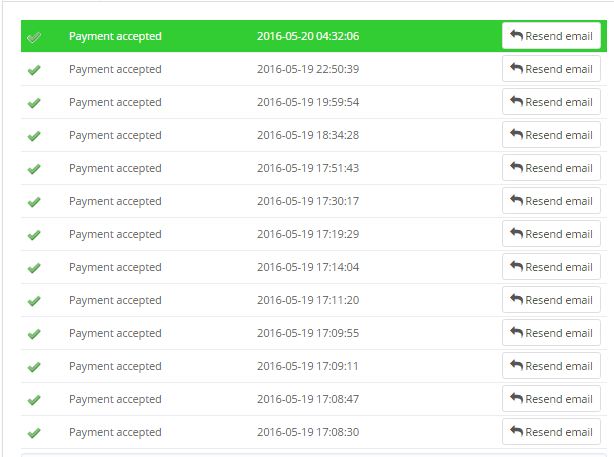Click green checkmark for 18:34:28 entry
This screenshot has width=614, height=457.
[x=34, y=135]
